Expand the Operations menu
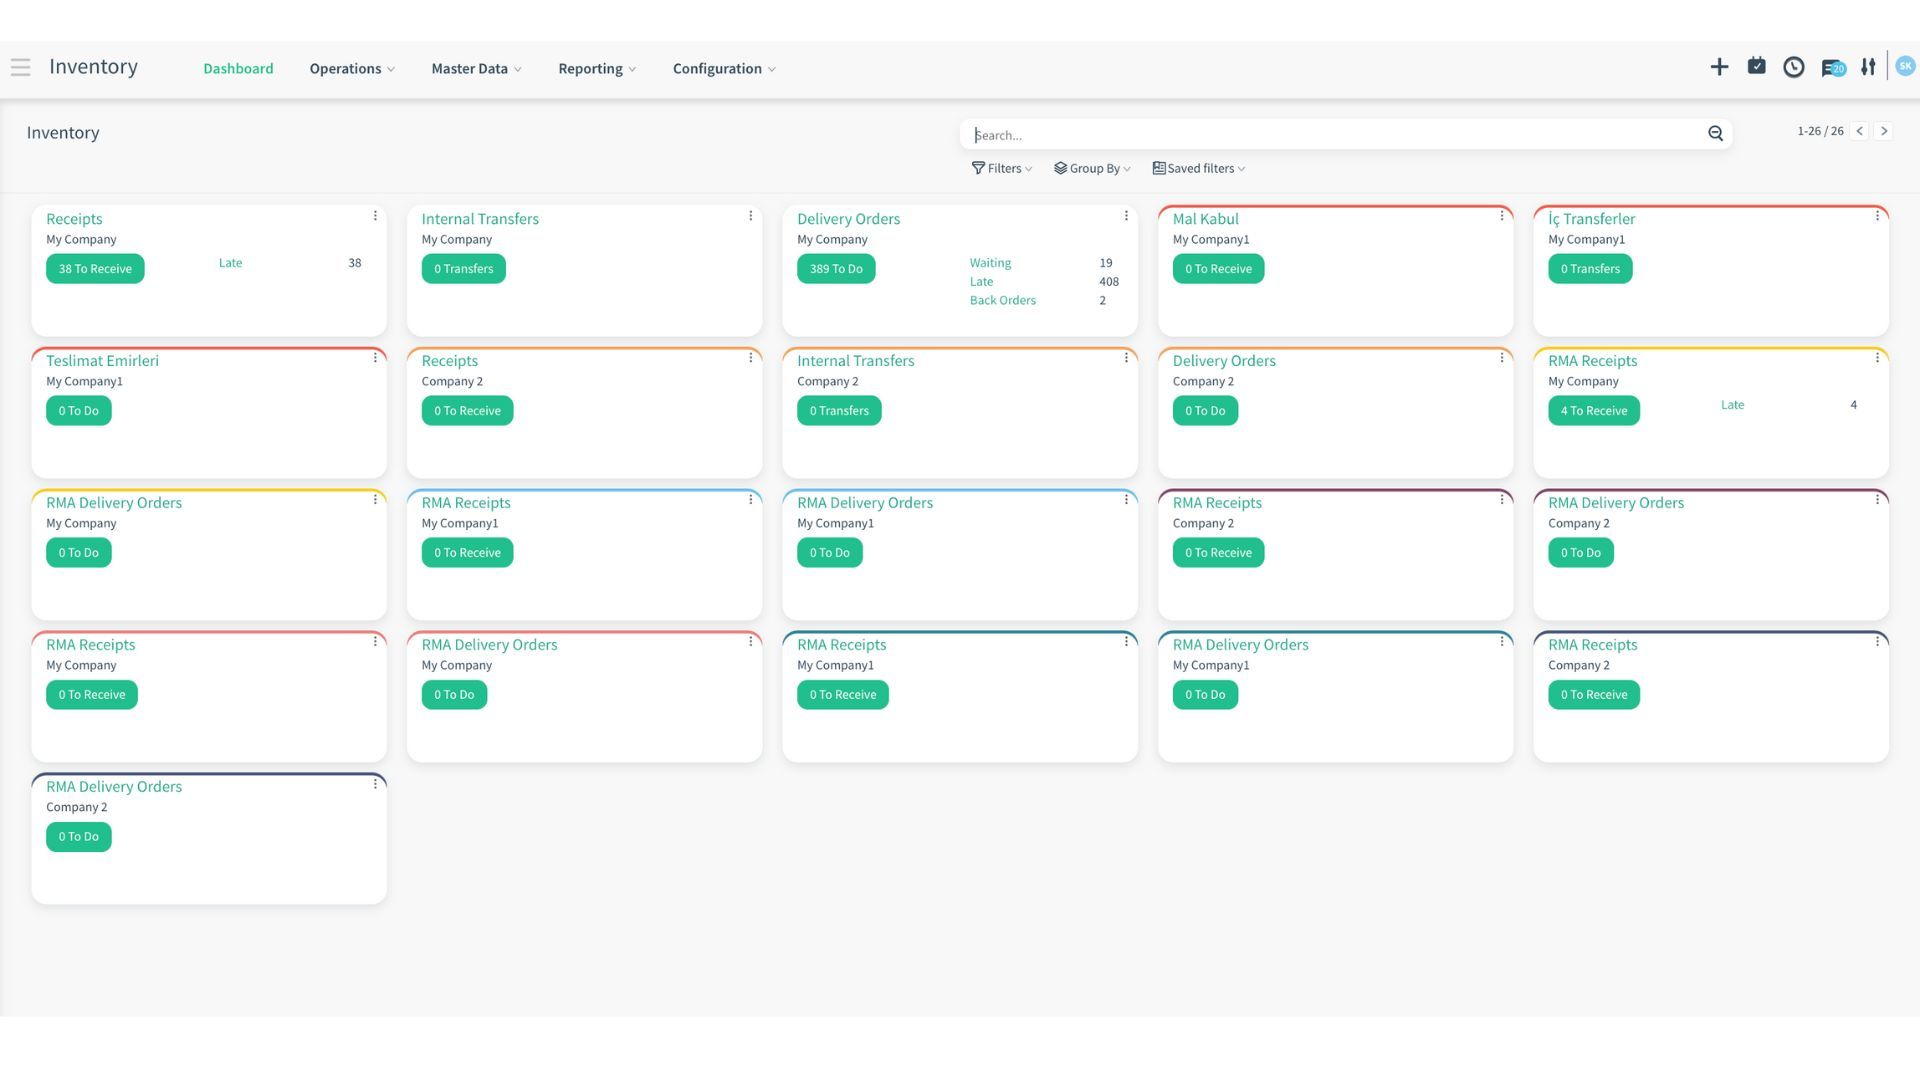This screenshot has height=1080, width=1920. (x=352, y=69)
